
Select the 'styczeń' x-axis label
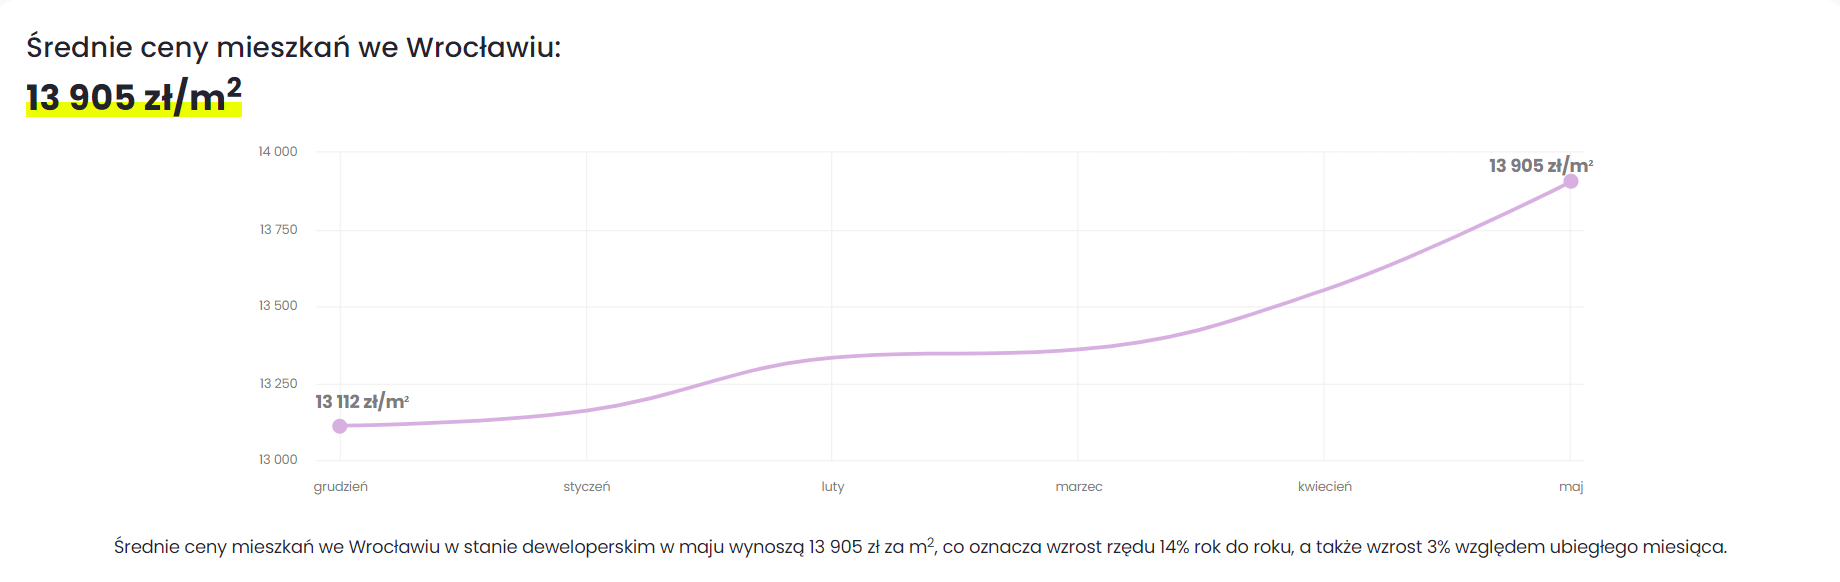coord(587,487)
